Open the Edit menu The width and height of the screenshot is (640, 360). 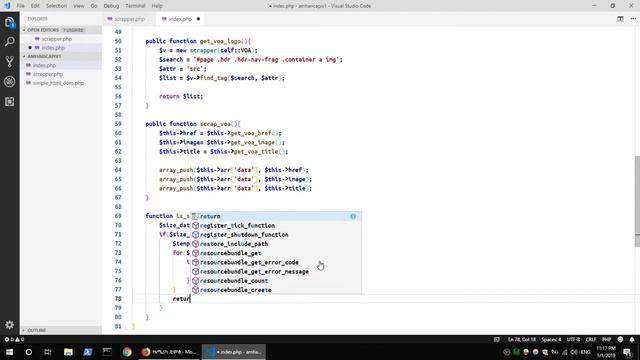click(x=35, y=6)
